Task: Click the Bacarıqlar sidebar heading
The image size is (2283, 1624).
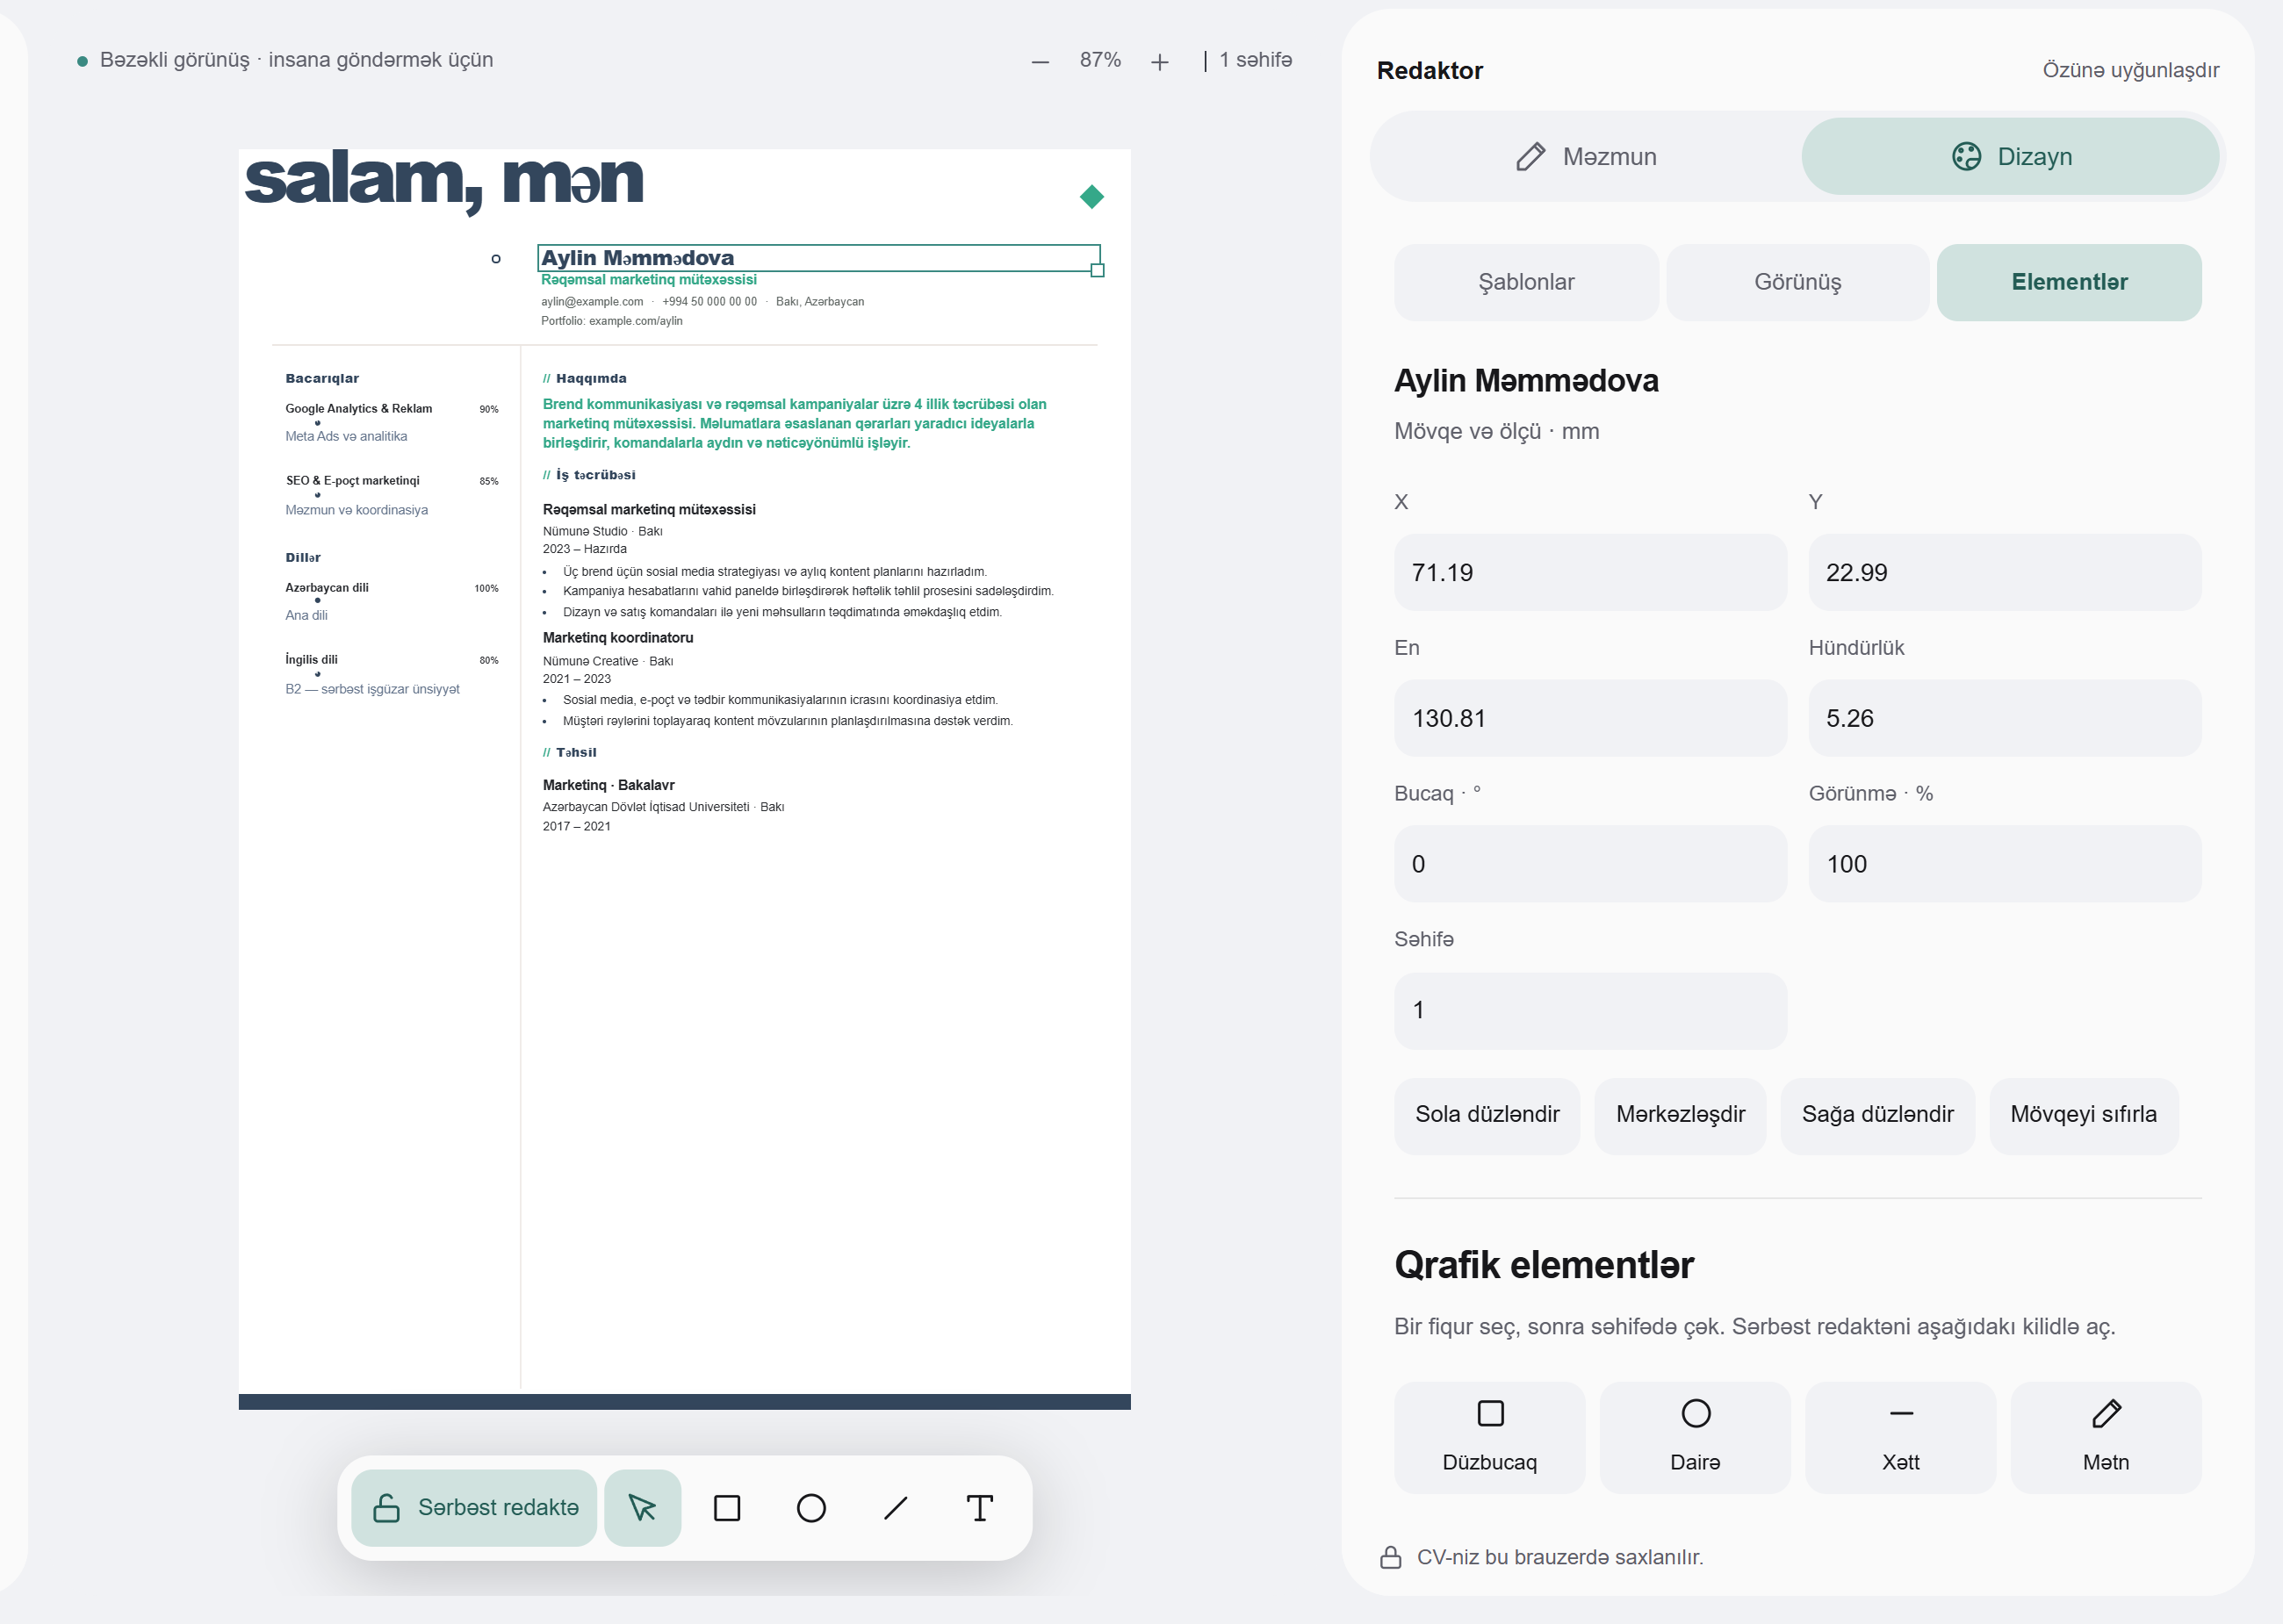Action: pyautogui.click(x=322, y=378)
